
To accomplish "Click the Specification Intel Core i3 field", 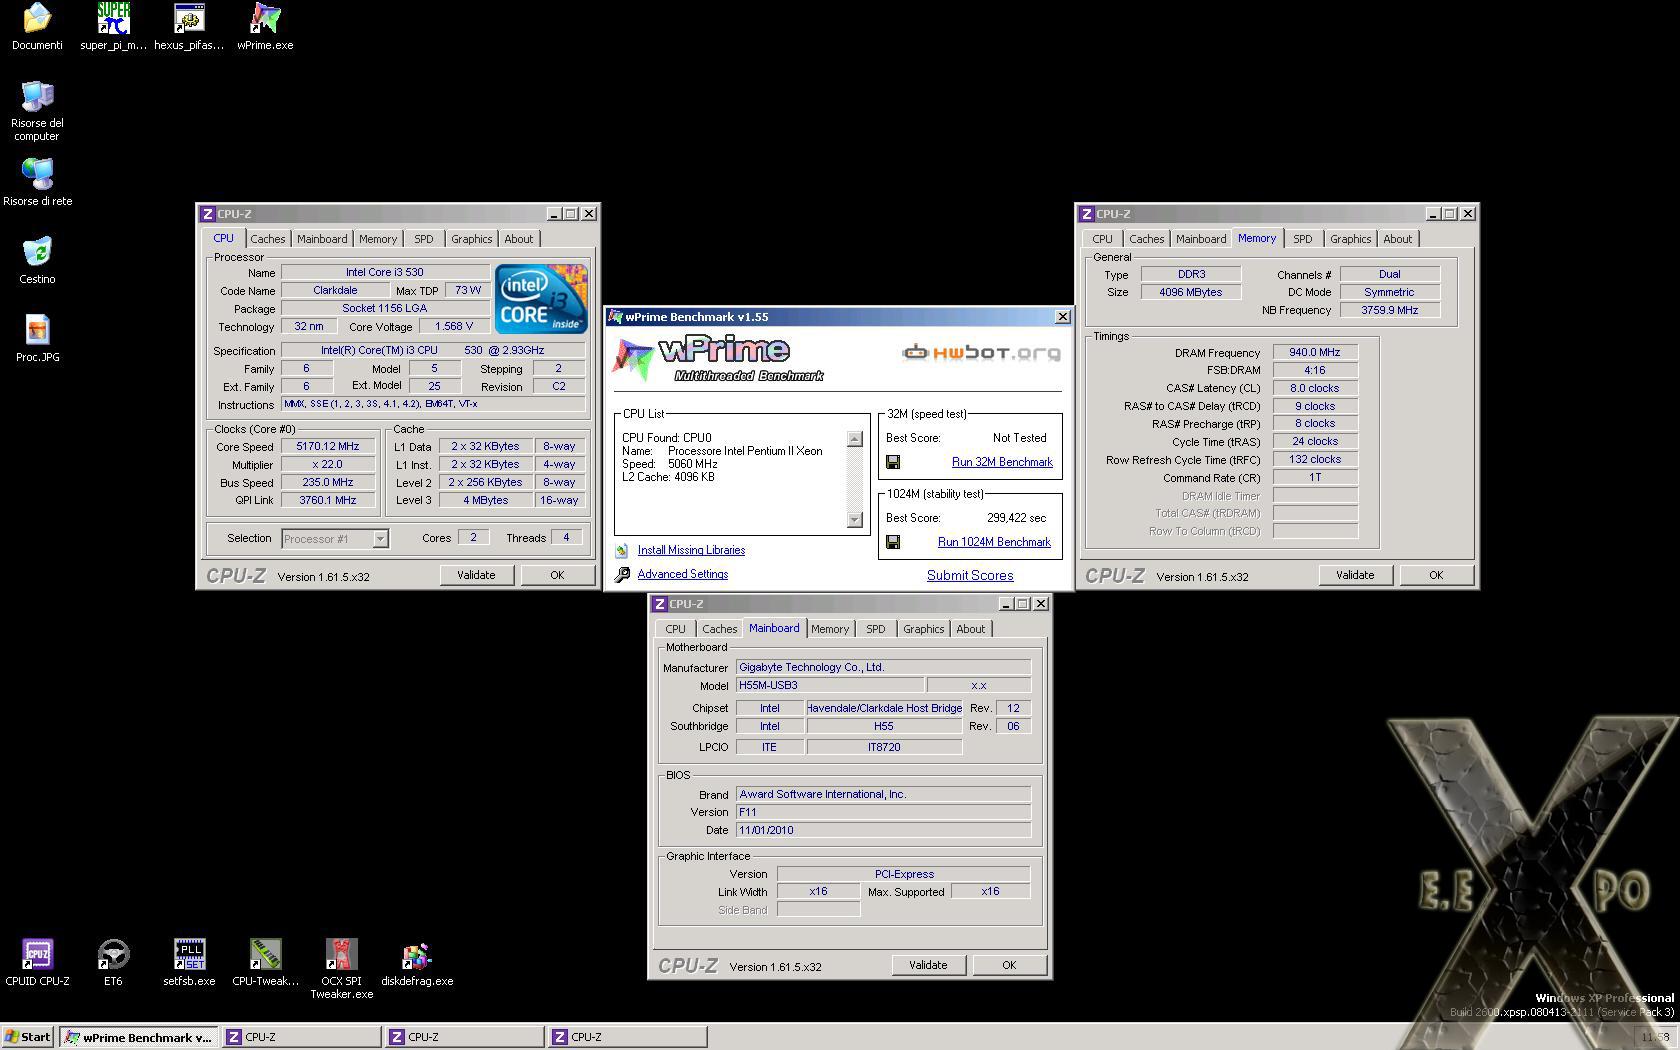I will pos(433,350).
